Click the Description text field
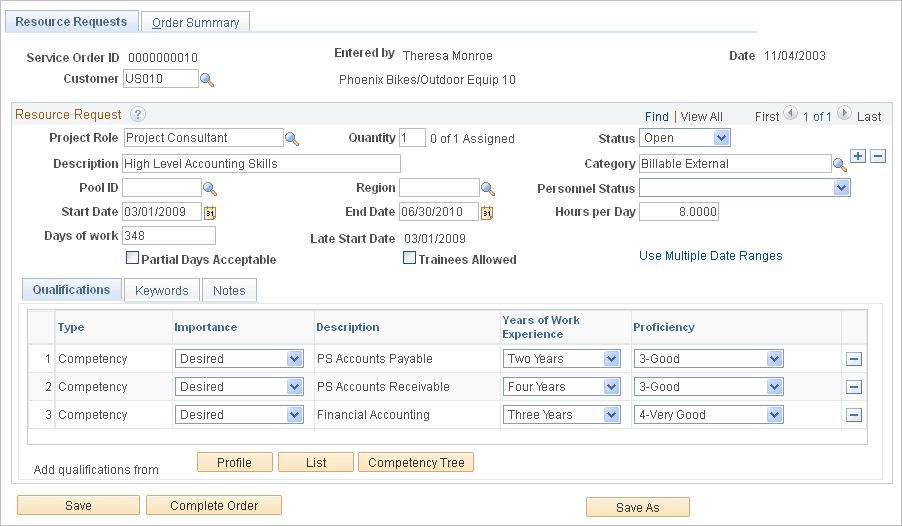This screenshot has width=902, height=526. pyautogui.click(x=261, y=163)
